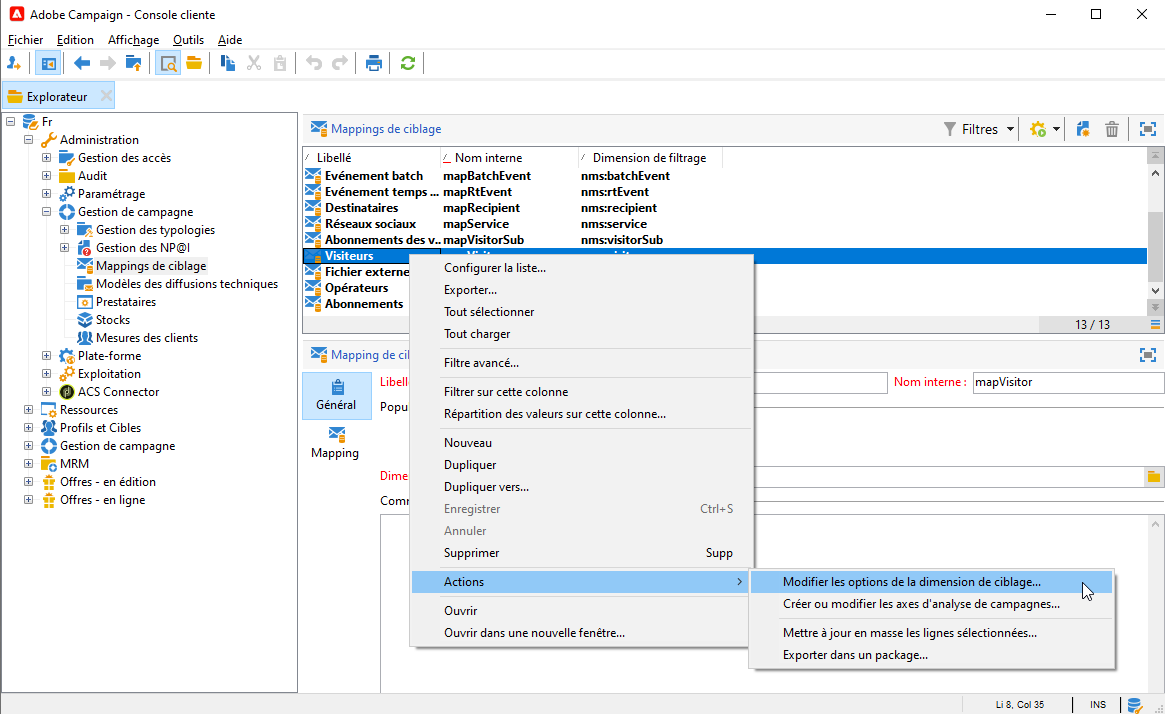Select 'Modèles des diffusions techniques' in tree
1165x714 pixels.
click(186, 284)
